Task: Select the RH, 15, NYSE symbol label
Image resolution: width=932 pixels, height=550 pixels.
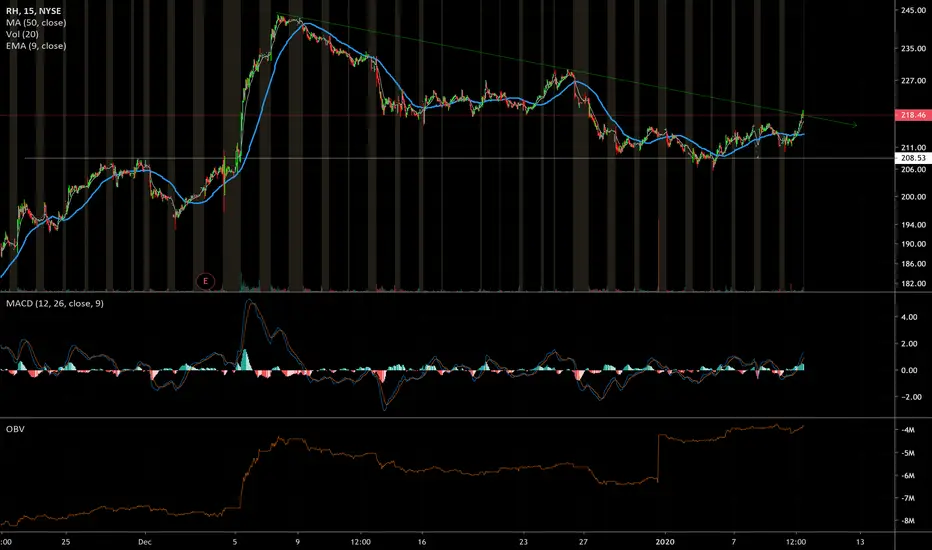Action: click(x=33, y=11)
